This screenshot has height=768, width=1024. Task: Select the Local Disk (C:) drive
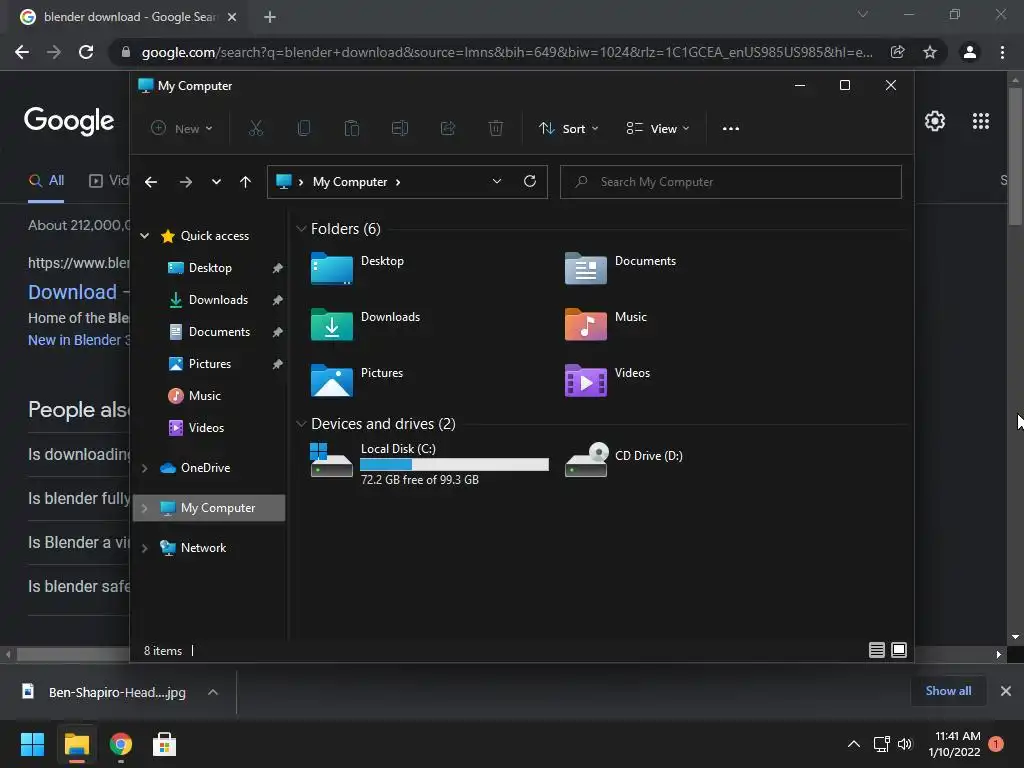pyautogui.click(x=430, y=463)
